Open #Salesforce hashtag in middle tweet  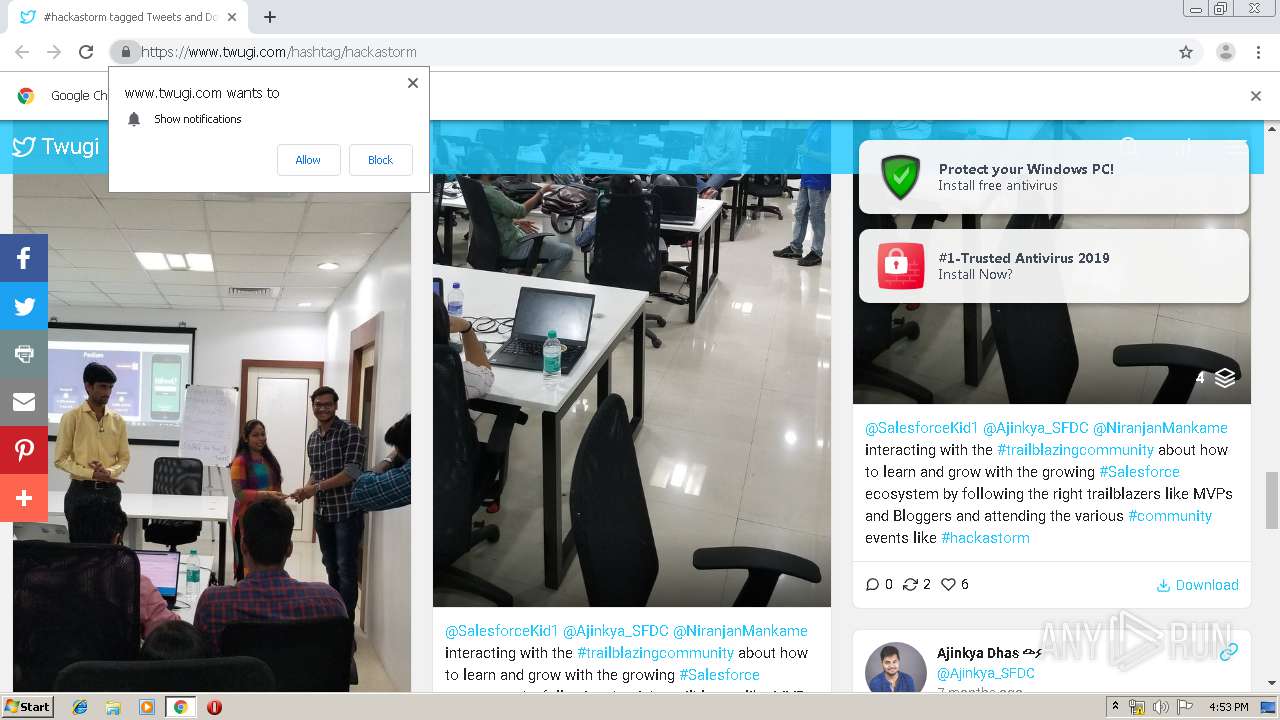click(719, 675)
